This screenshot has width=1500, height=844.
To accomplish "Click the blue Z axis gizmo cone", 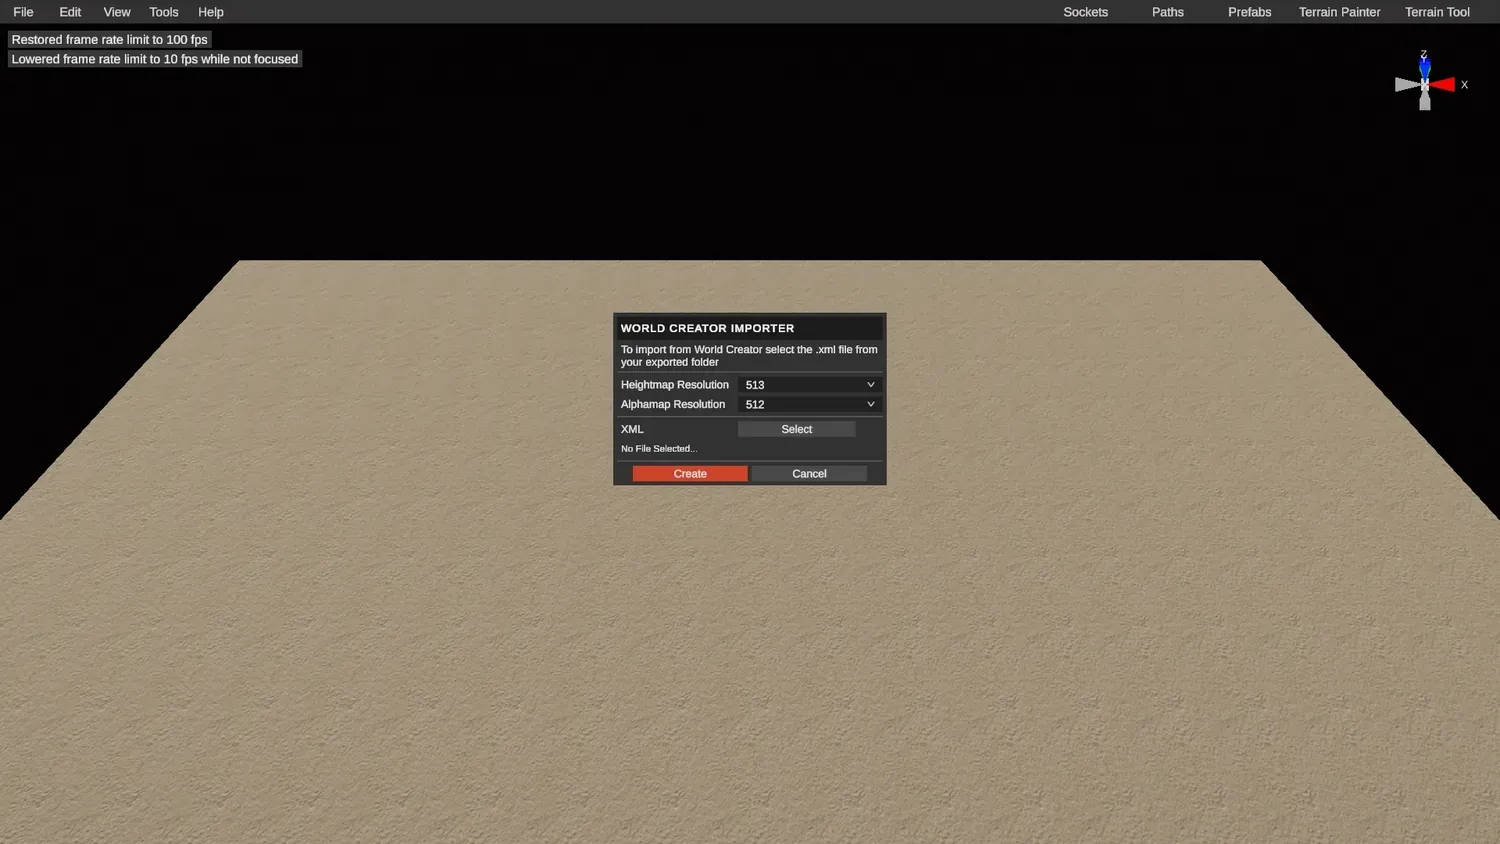I will (1425, 68).
